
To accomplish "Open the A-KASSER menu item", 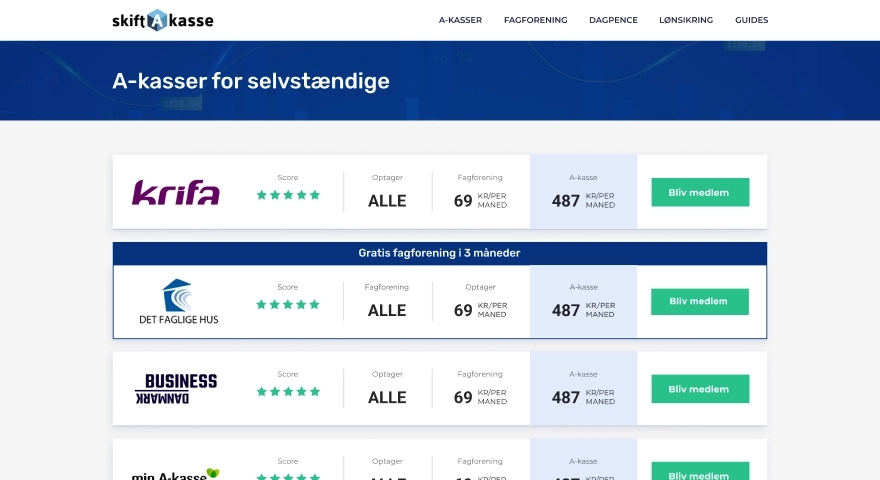I will [460, 20].
